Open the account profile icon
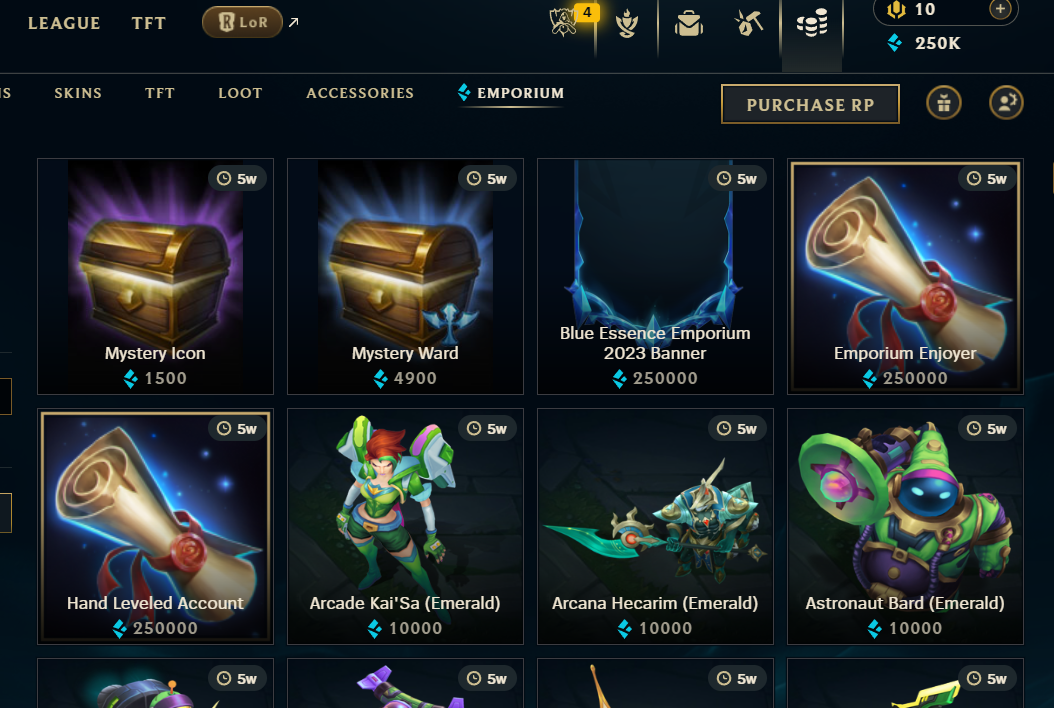 (1006, 104)
